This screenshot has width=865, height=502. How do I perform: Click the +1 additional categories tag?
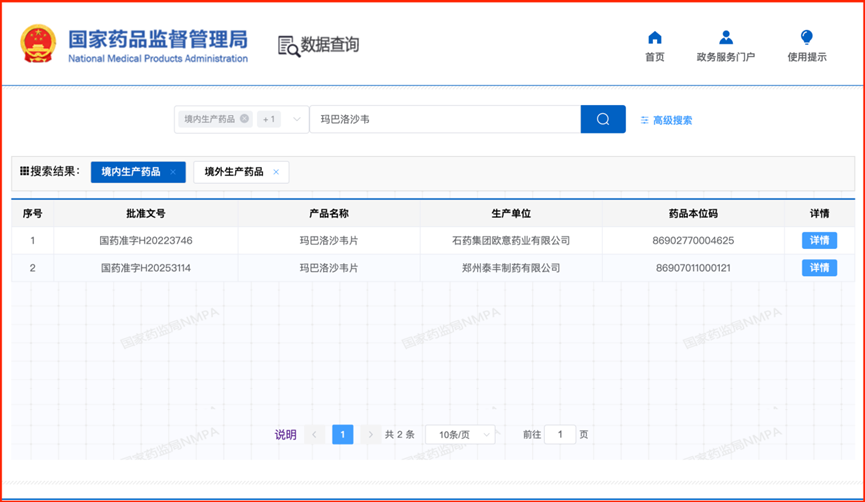click(x=269, y=119)
